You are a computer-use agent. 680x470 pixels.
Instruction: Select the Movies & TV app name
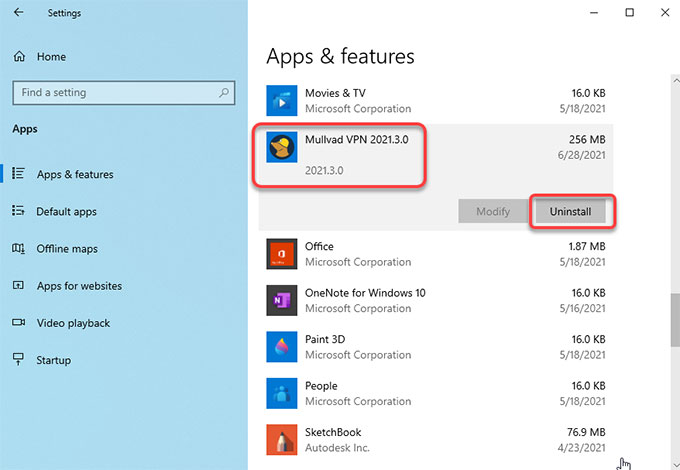pyautogui.click(x=335, y=93)
